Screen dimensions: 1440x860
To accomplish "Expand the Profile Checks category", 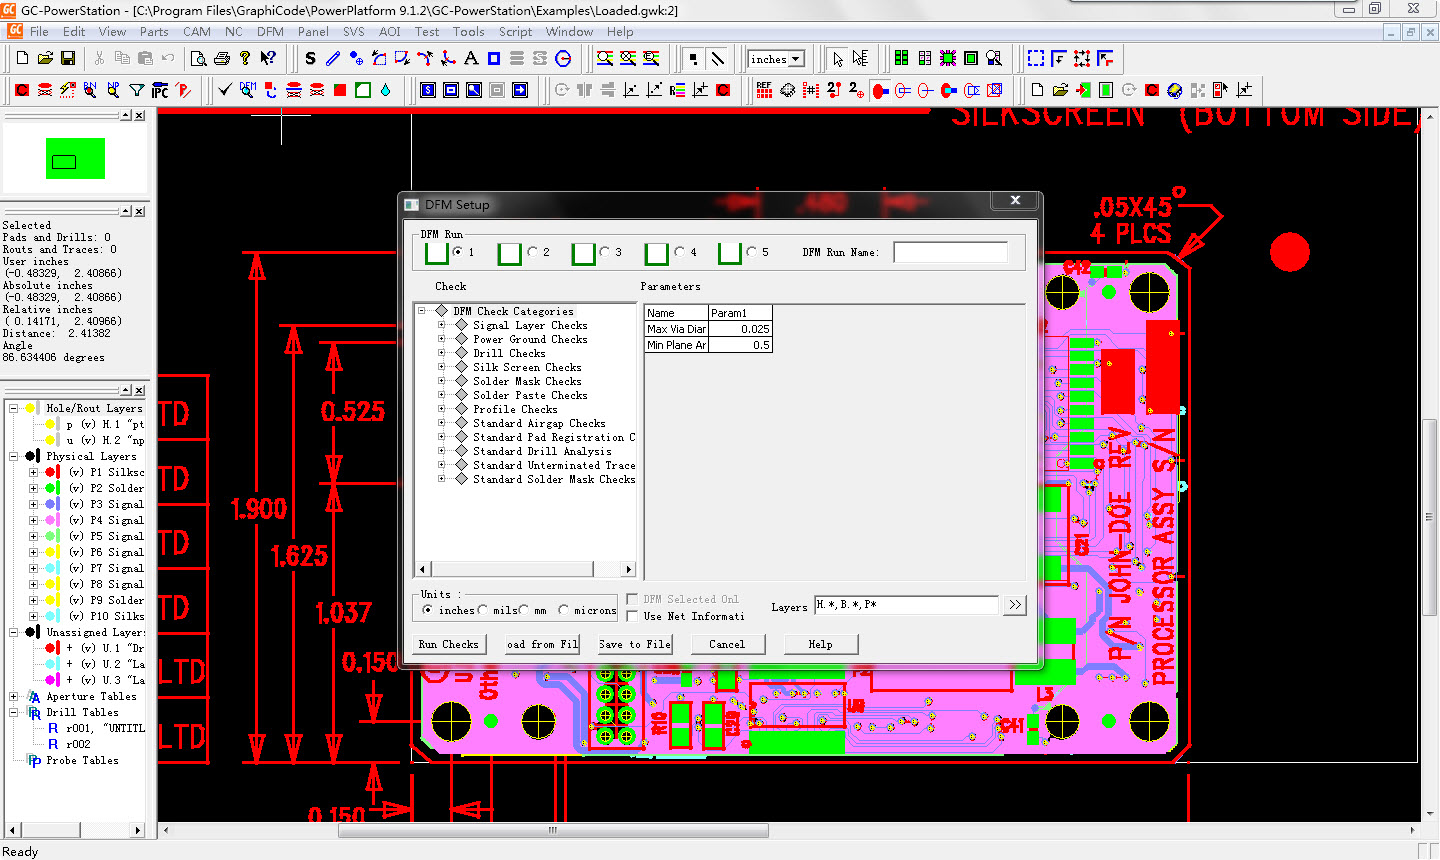I will 441,409.
